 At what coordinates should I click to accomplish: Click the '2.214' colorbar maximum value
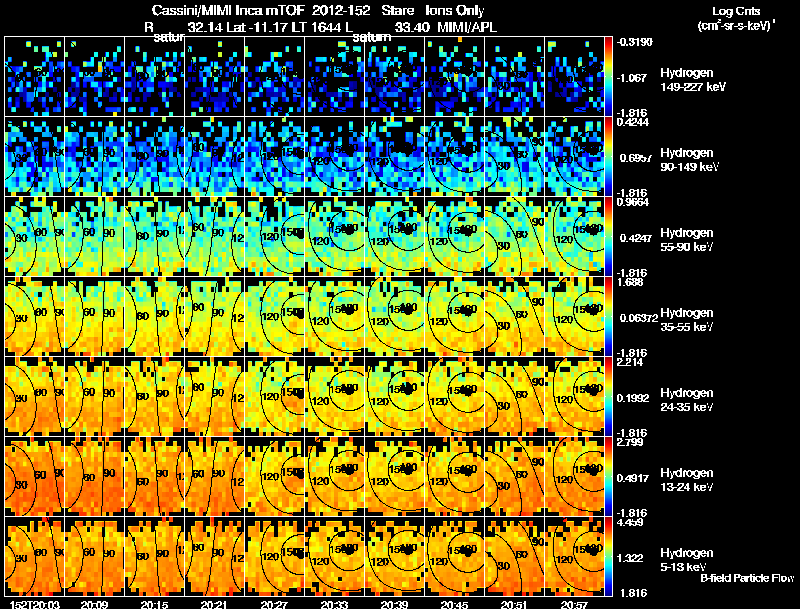pos(630,362)
